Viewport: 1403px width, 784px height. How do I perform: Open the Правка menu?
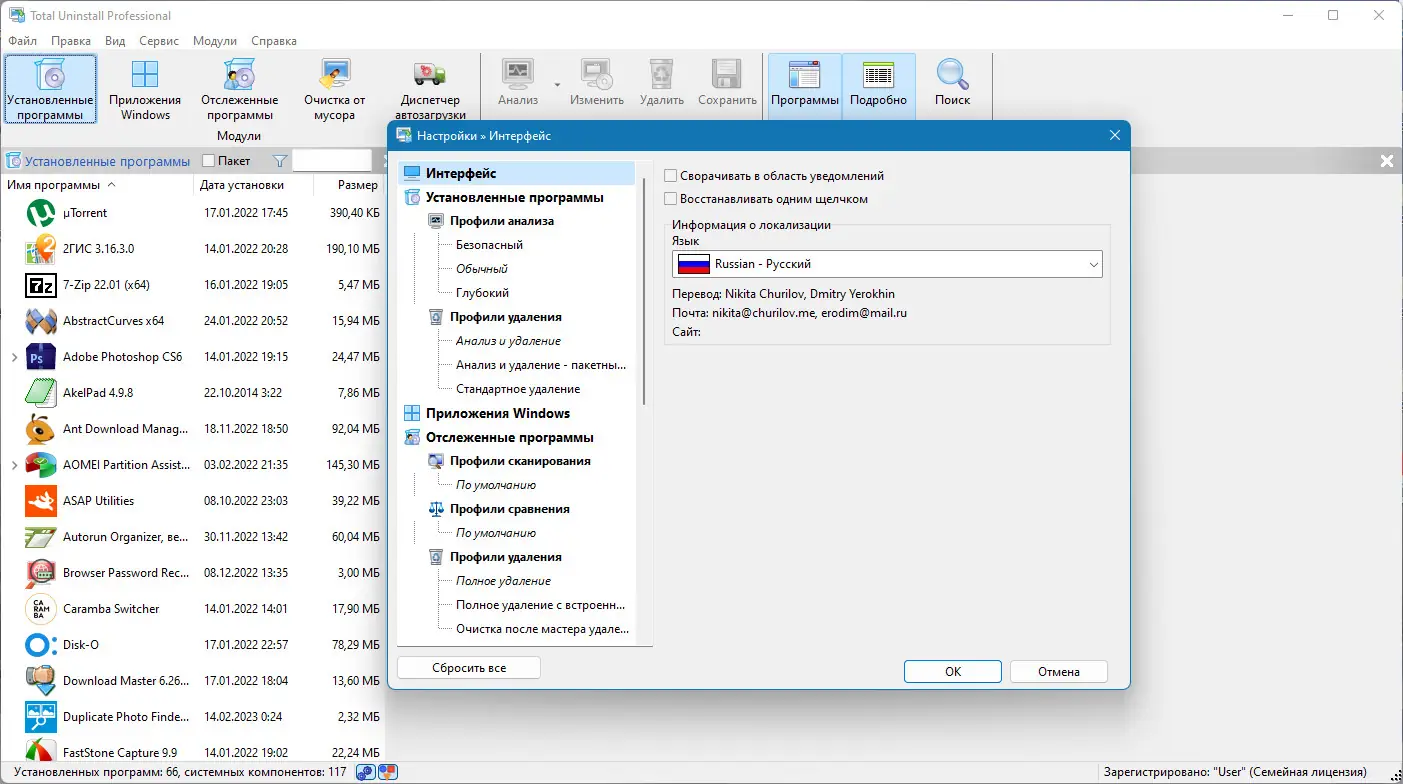point(71,41)
